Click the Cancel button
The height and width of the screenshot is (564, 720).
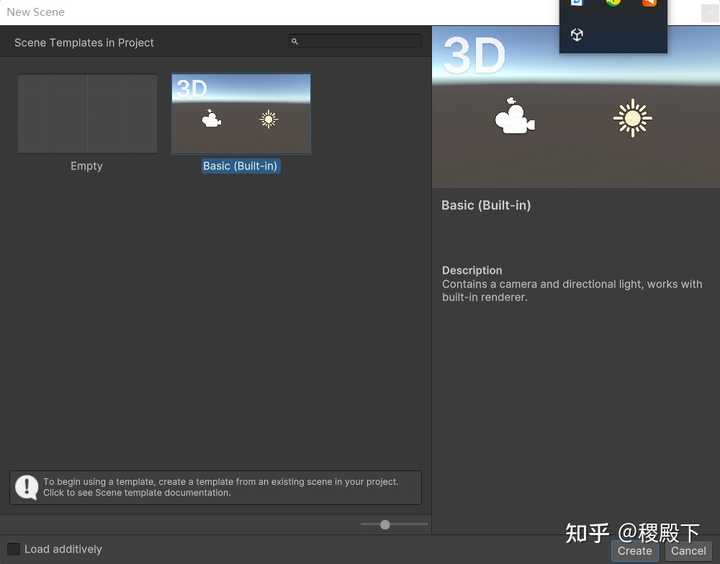coord(688,551)
